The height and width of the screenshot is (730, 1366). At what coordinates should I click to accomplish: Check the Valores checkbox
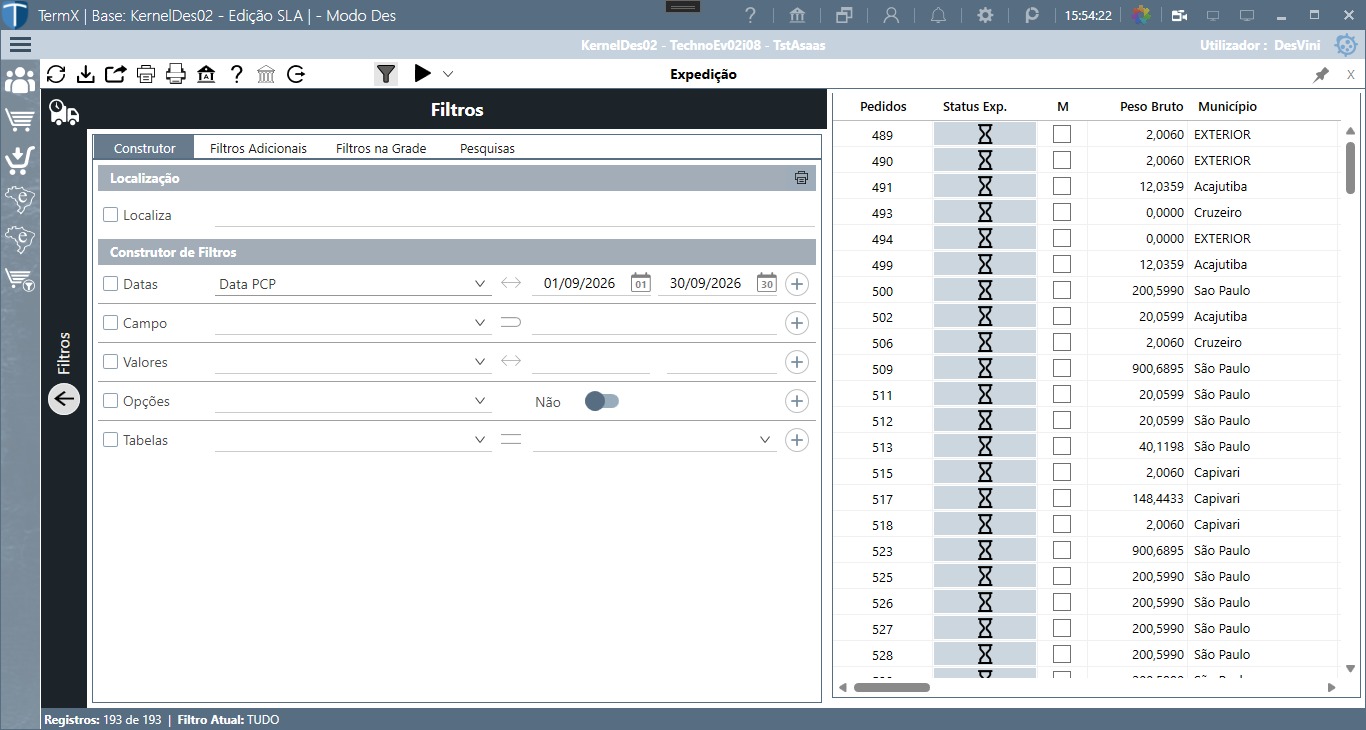click(x=111, y=362)
